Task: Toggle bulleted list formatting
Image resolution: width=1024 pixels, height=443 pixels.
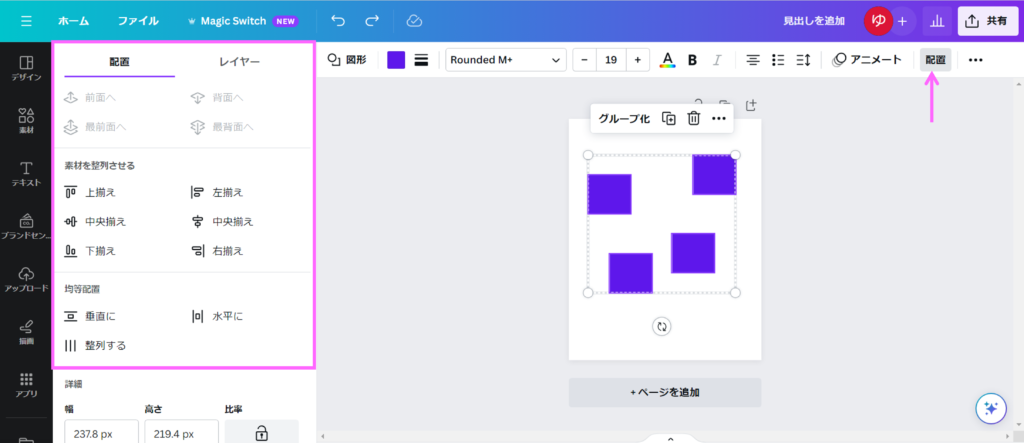Action: [778, 60]
